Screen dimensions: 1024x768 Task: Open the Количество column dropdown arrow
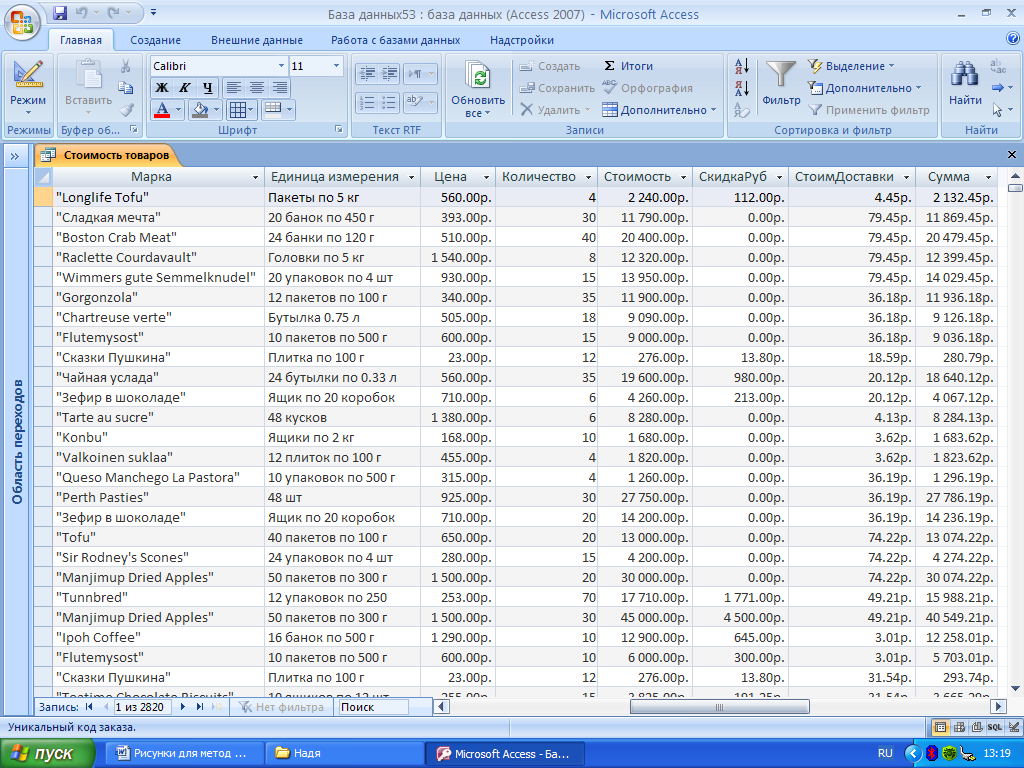pyautogui.click(x=588, y=177)
